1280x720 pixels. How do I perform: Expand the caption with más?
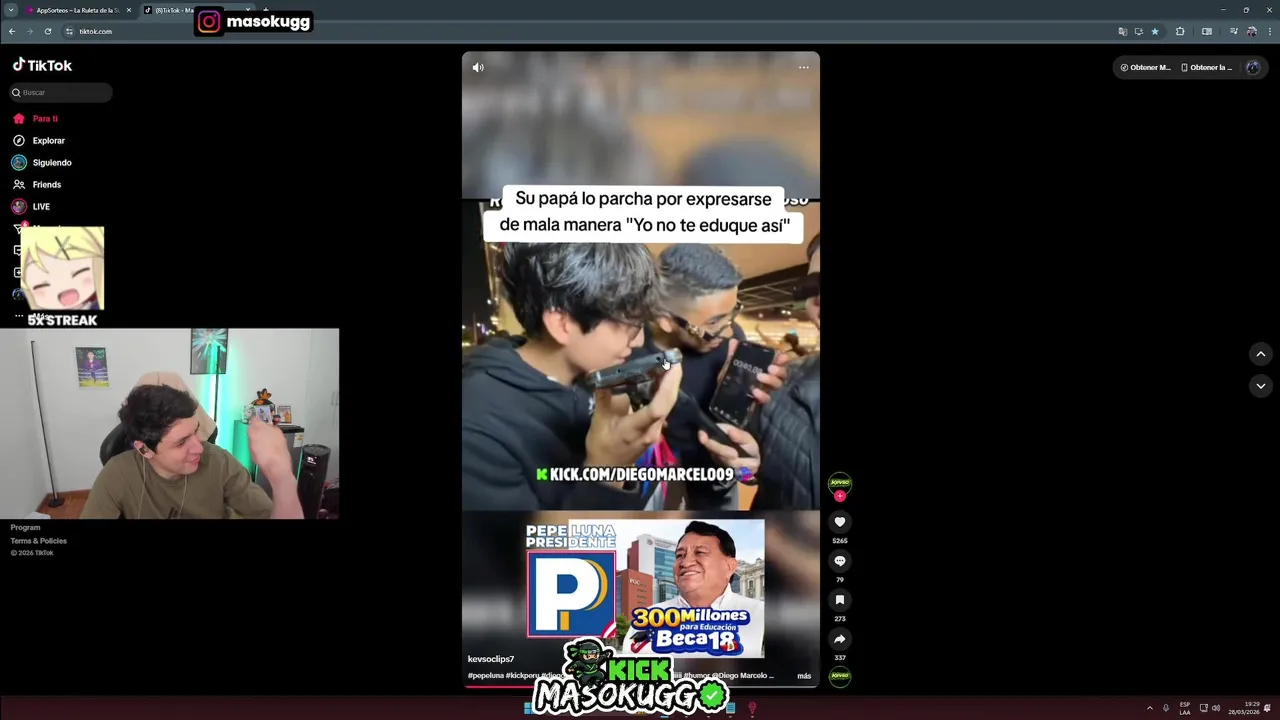pos(804,676)
